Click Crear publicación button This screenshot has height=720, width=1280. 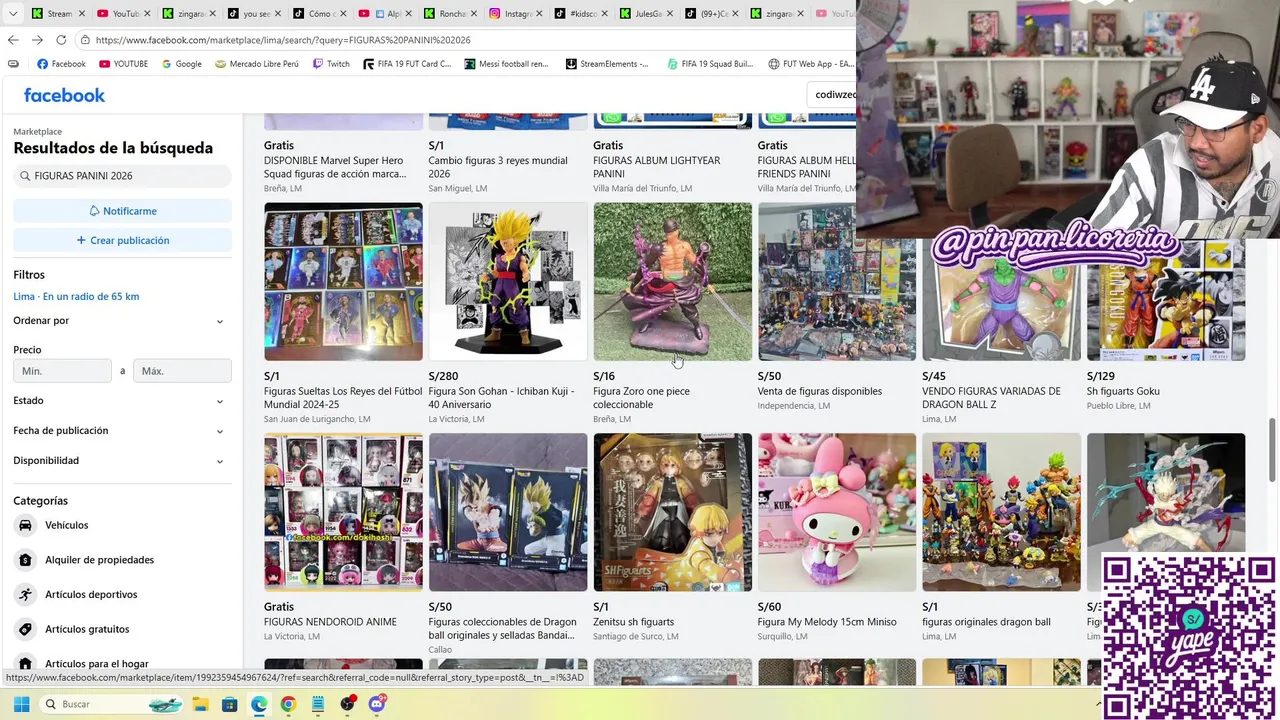pyautogui.click(x=122, y=240)
